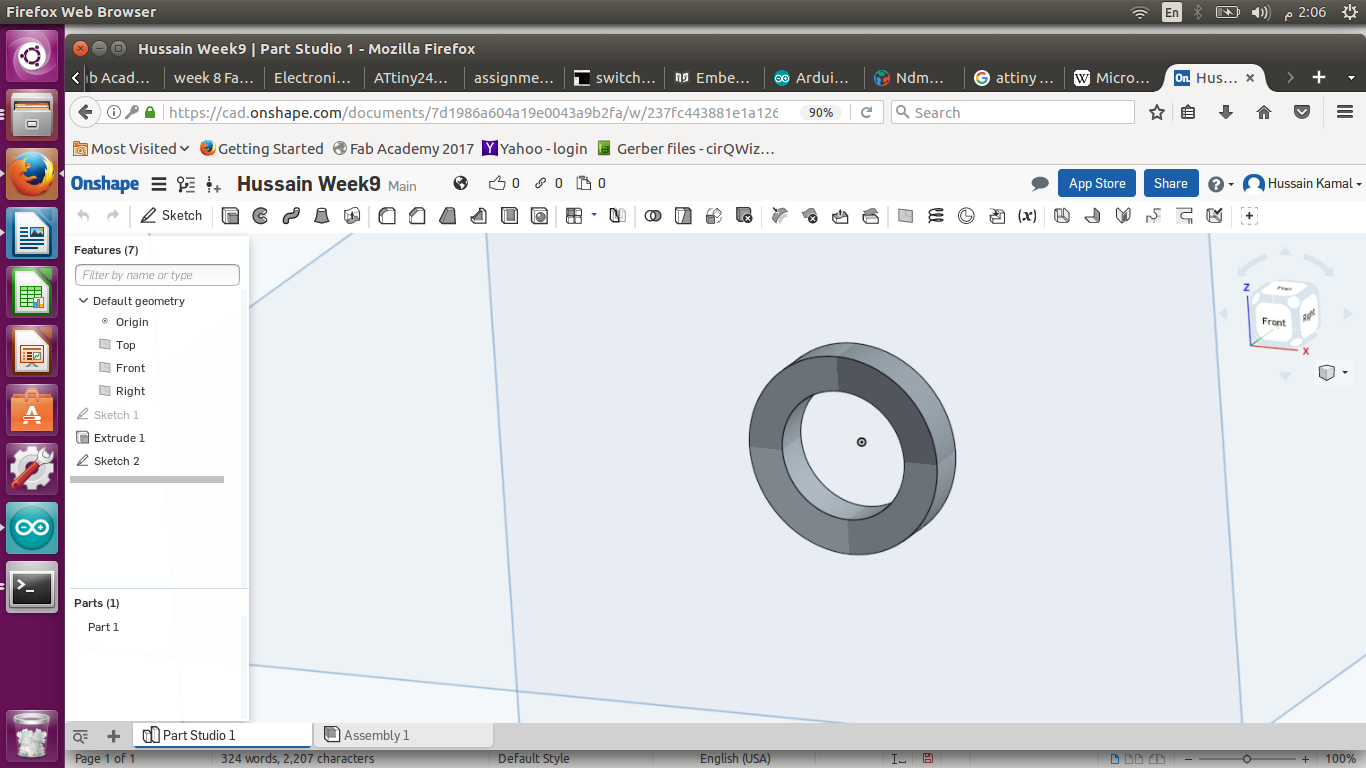Image resolution: width=1366 pixels, height=768 pixels.
Task: Select the Plane tool
Action: coord(905,215)
